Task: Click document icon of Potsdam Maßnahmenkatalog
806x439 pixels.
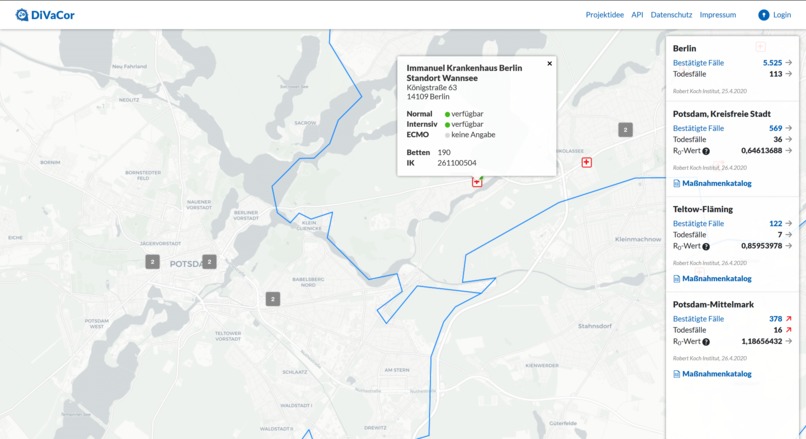Action: coord(676,184)
